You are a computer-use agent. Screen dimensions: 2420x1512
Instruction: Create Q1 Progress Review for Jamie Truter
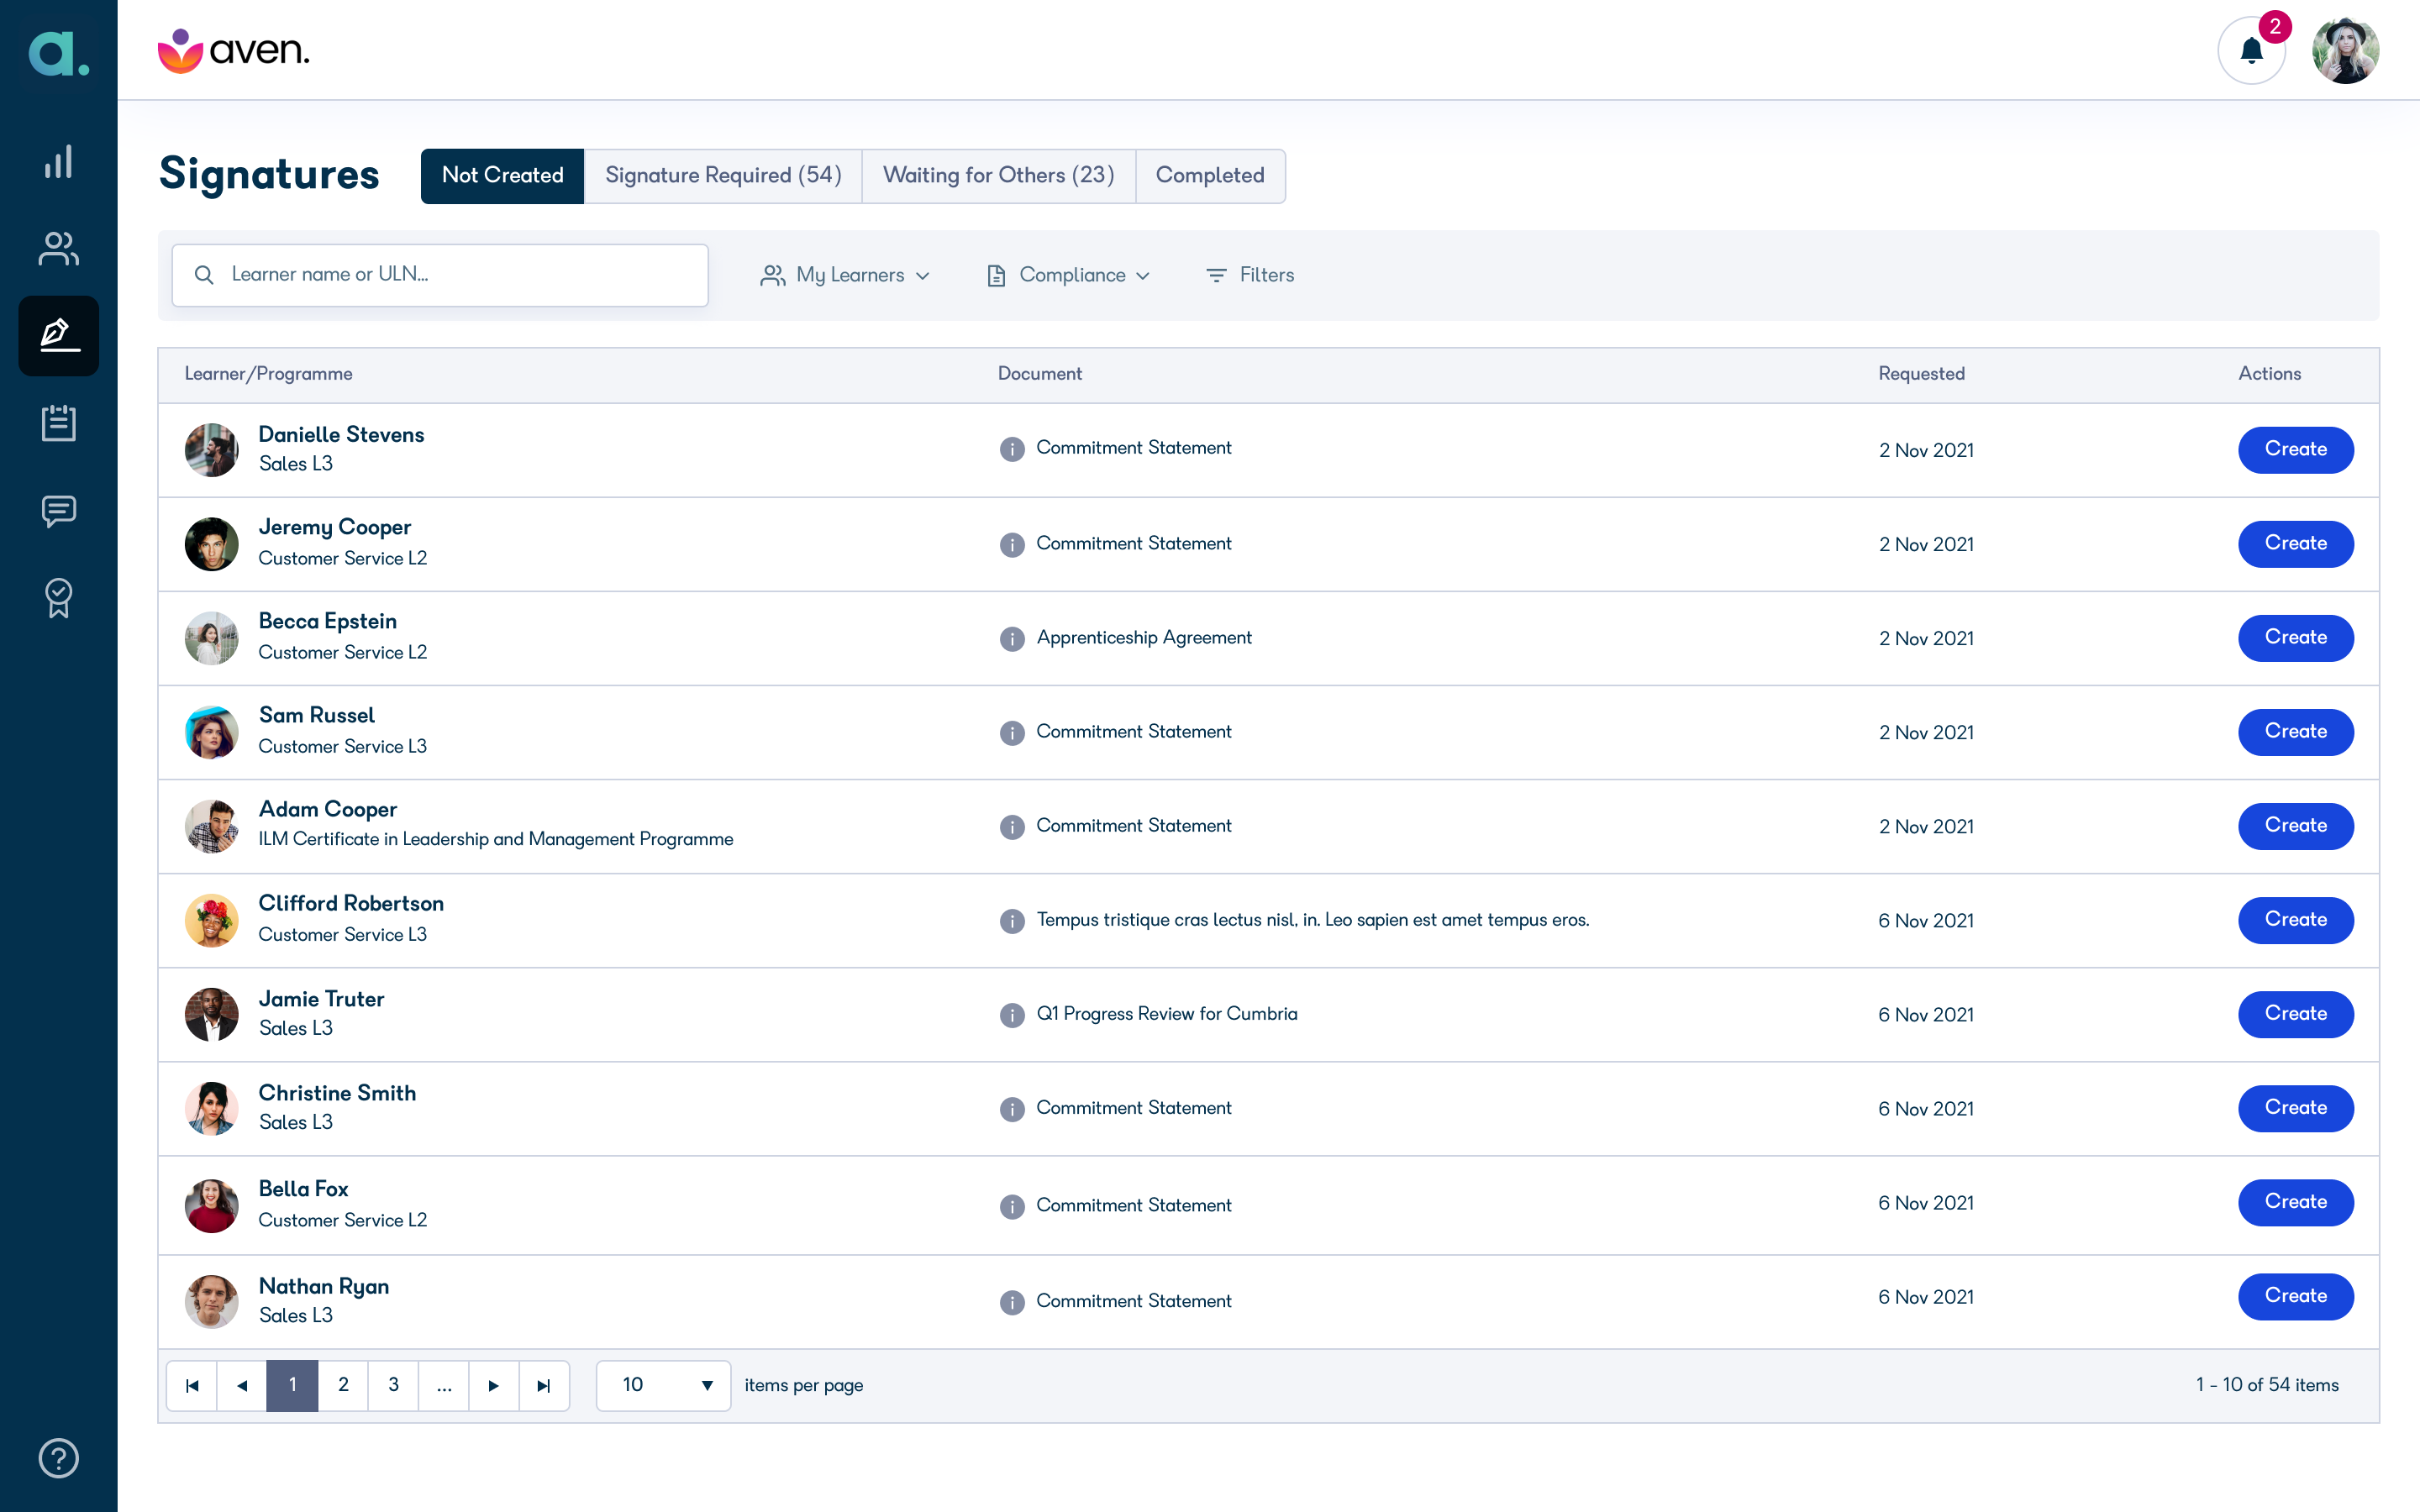coord(2295,1013)
